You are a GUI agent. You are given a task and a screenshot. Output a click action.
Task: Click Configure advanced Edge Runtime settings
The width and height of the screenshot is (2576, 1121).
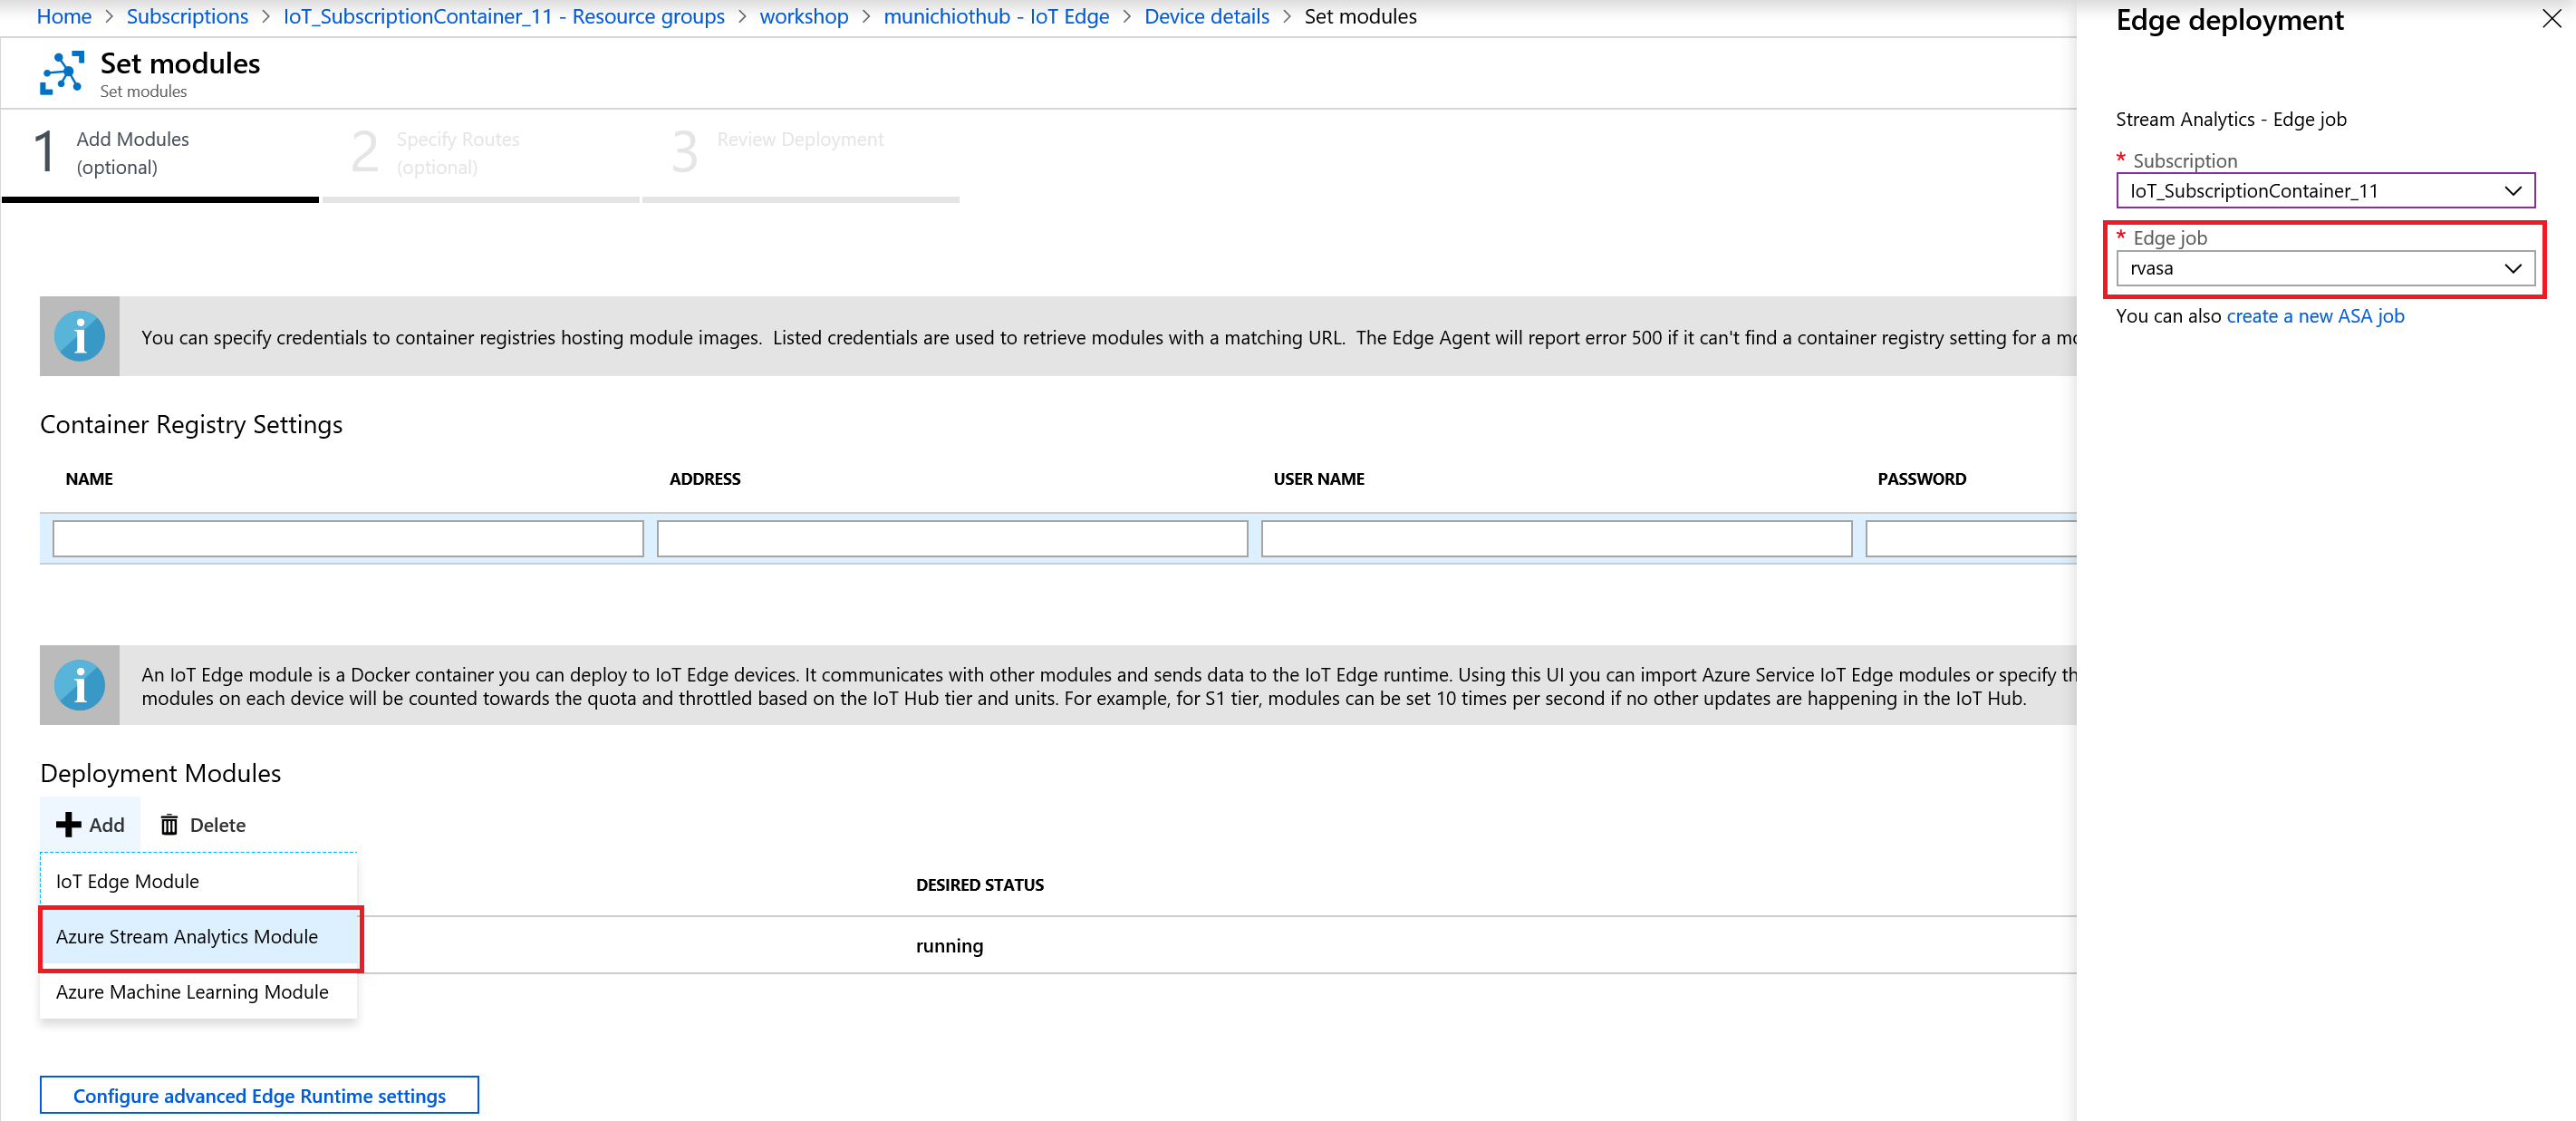pos(259,1096)
